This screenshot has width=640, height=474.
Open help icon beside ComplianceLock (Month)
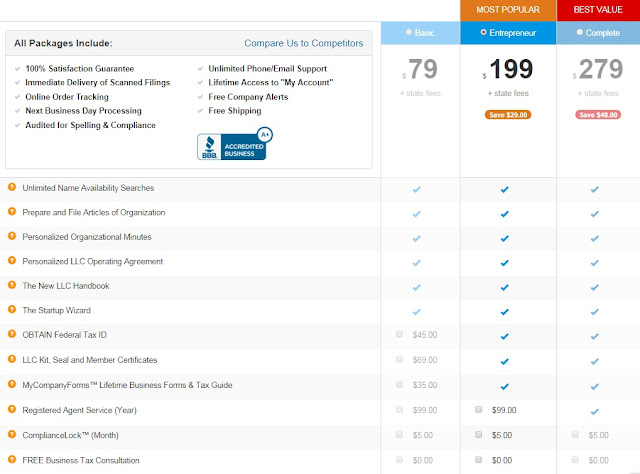pyautogui.click(x=12, y=434)
